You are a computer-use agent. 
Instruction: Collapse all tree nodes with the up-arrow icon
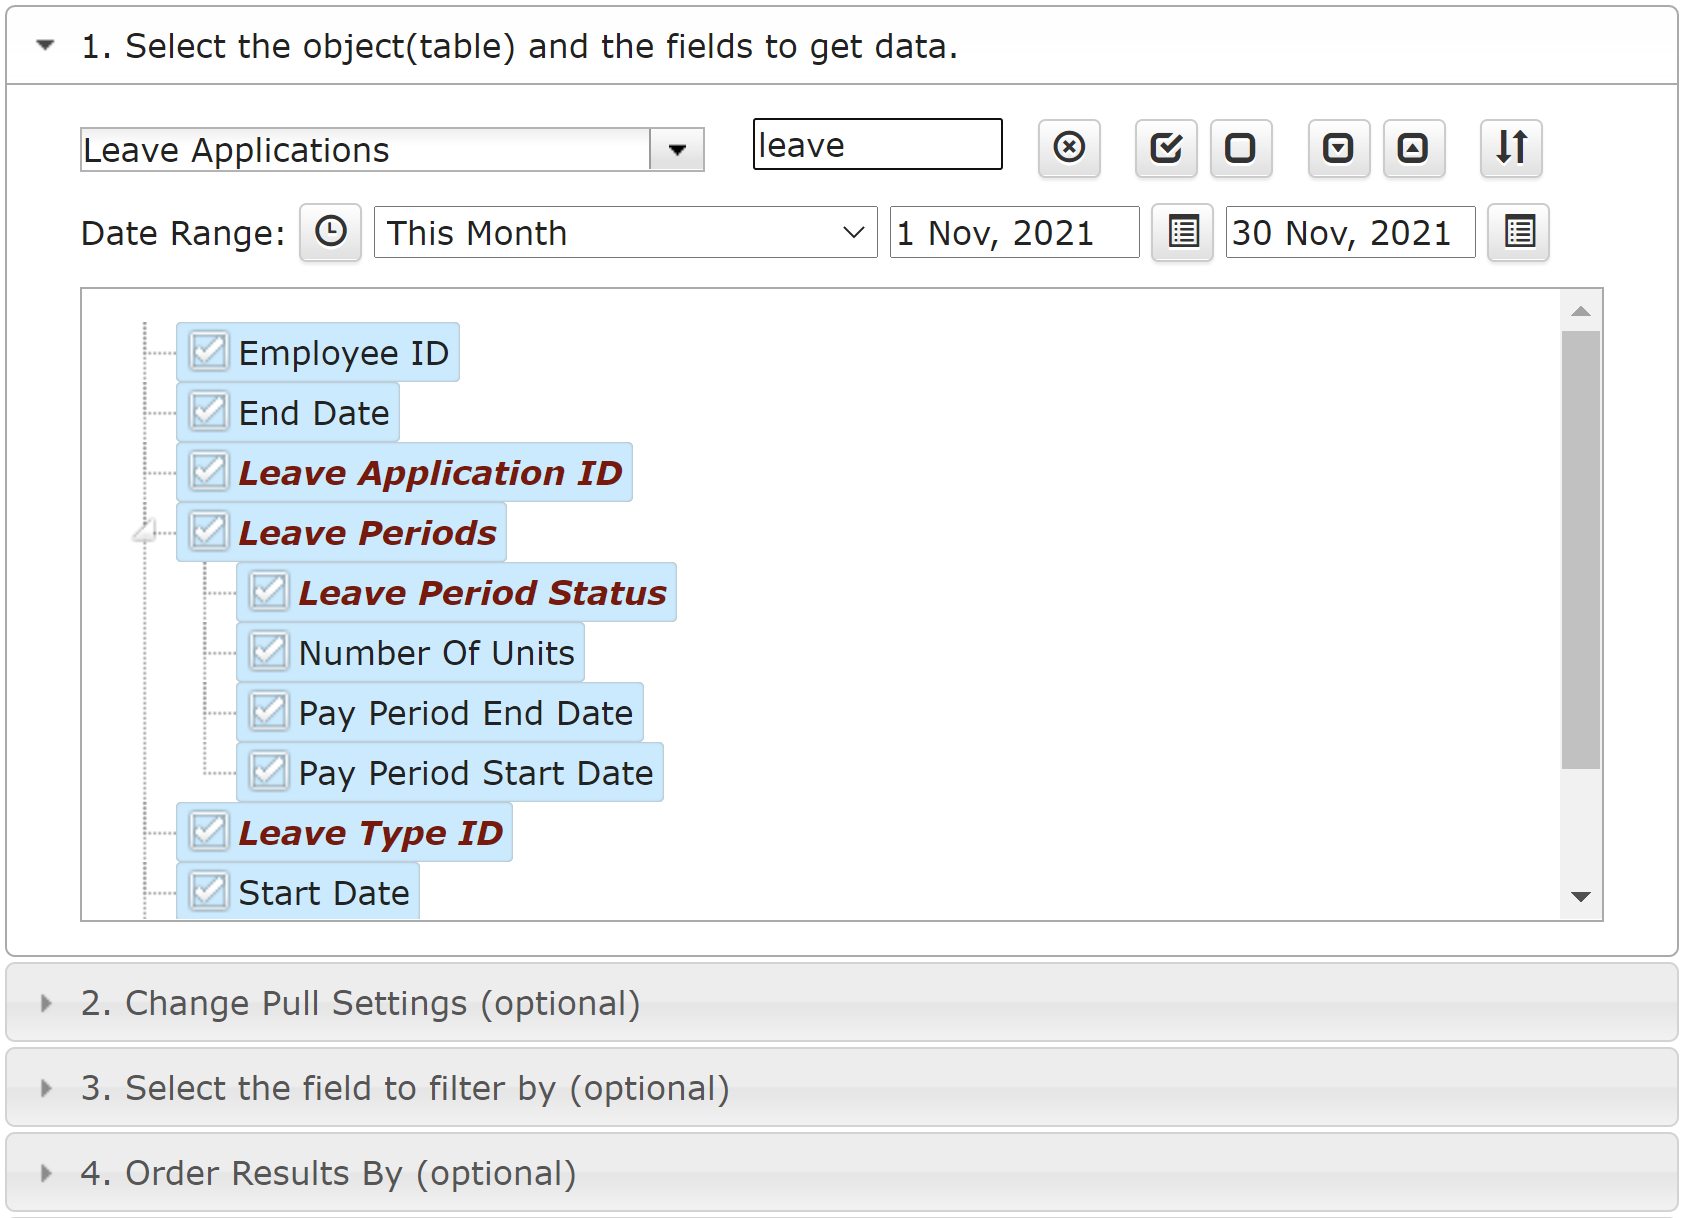point(1414,148)
